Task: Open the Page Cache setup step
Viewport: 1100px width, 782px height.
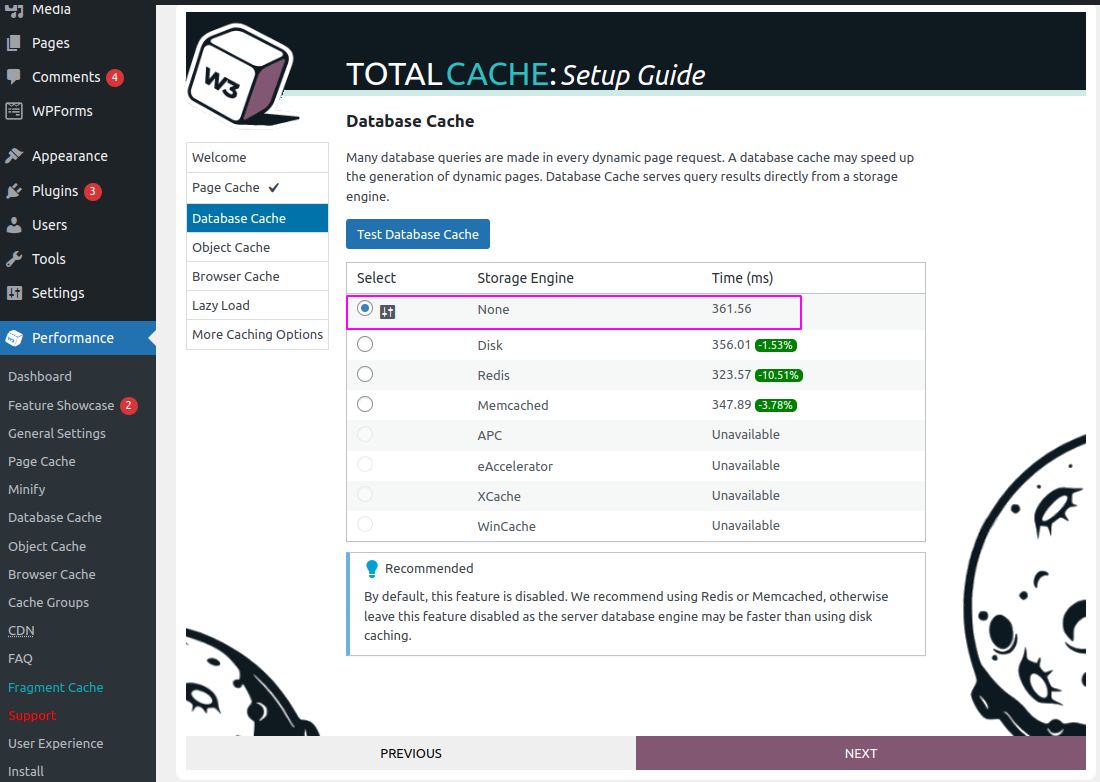Action: click(257, 188)
